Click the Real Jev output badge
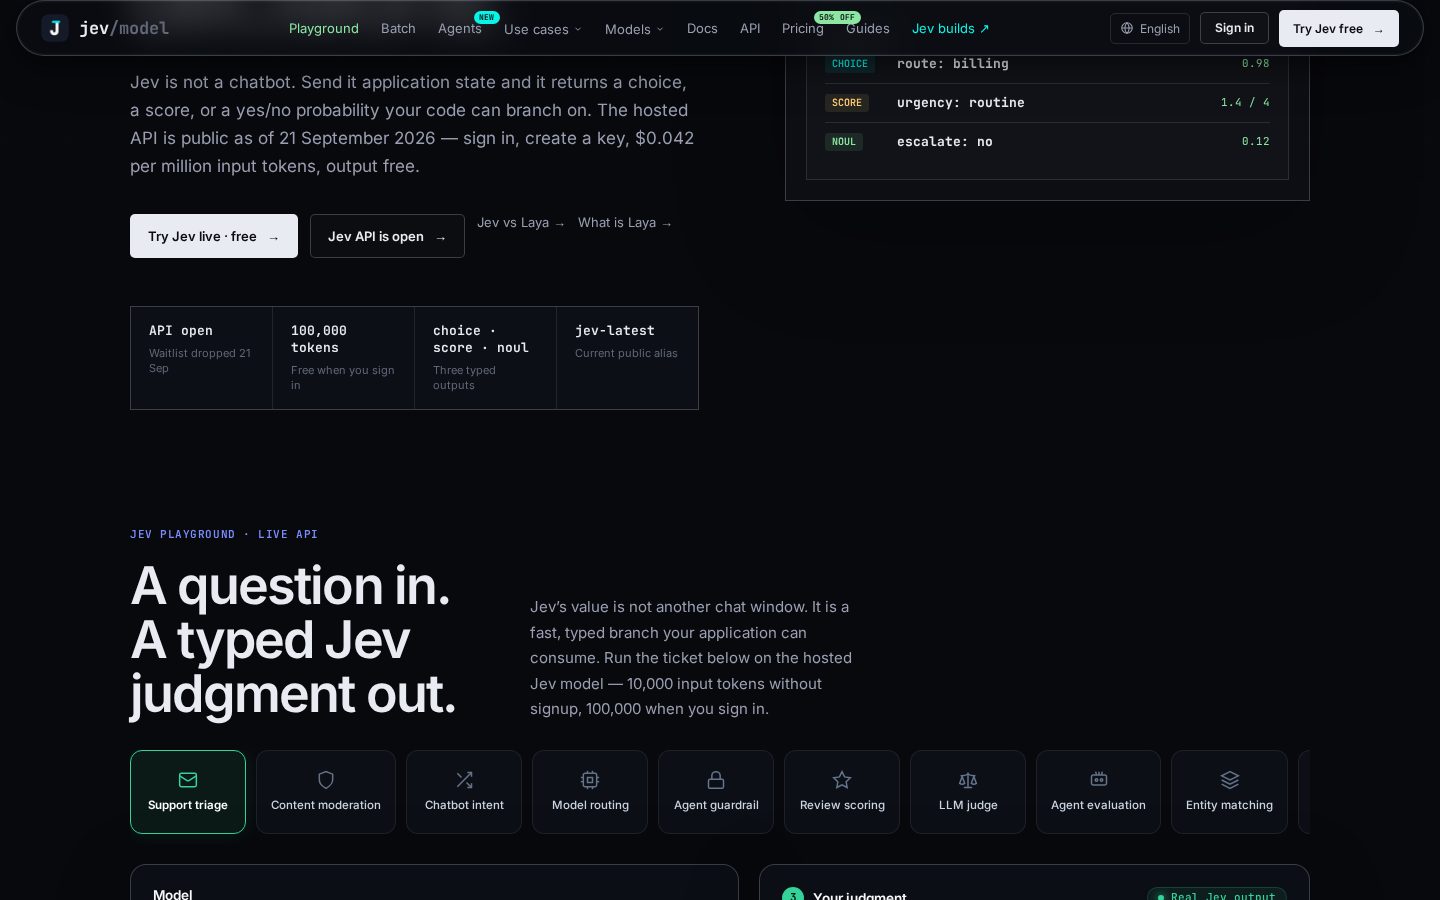Image resolution: width=1440 pixels, height=900 pixels. [x=1217, y=895]
